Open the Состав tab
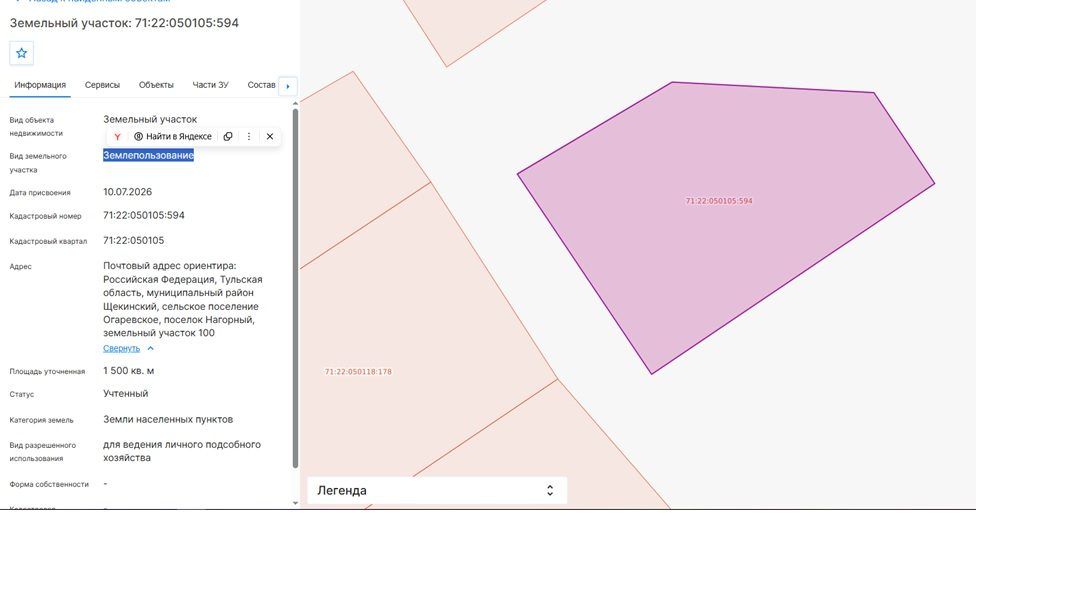This screenshot has height=610, width=1073. point(261,85)
